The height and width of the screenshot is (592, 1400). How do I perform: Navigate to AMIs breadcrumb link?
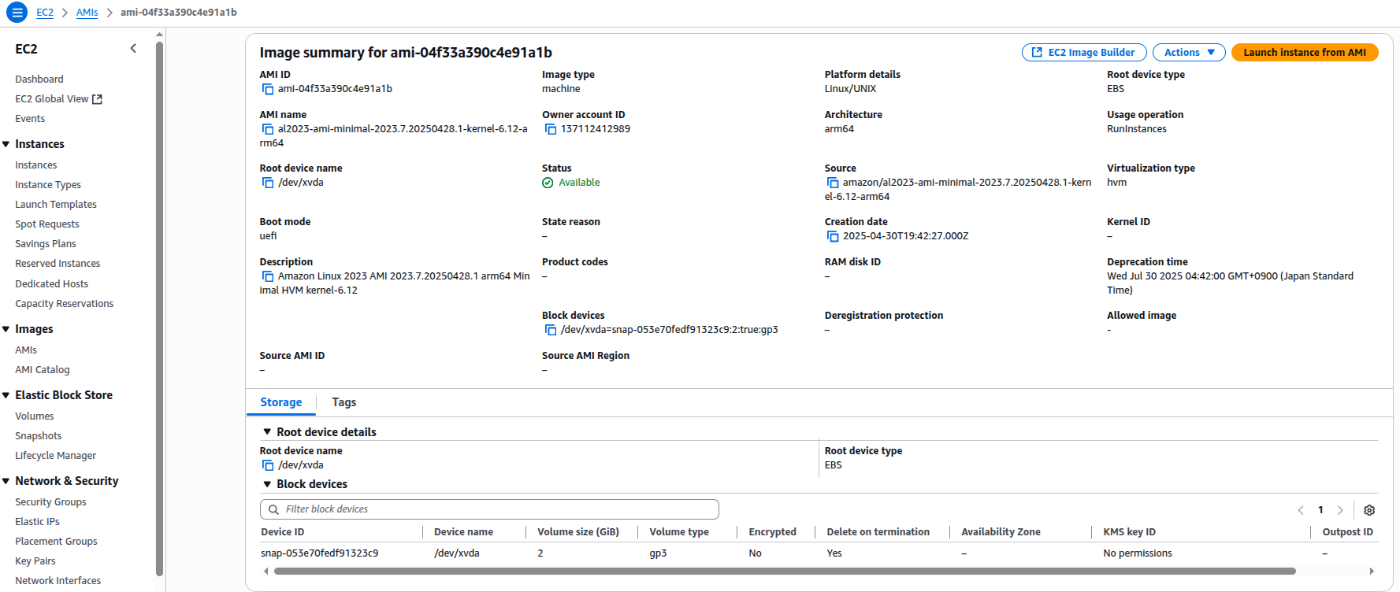87,12
